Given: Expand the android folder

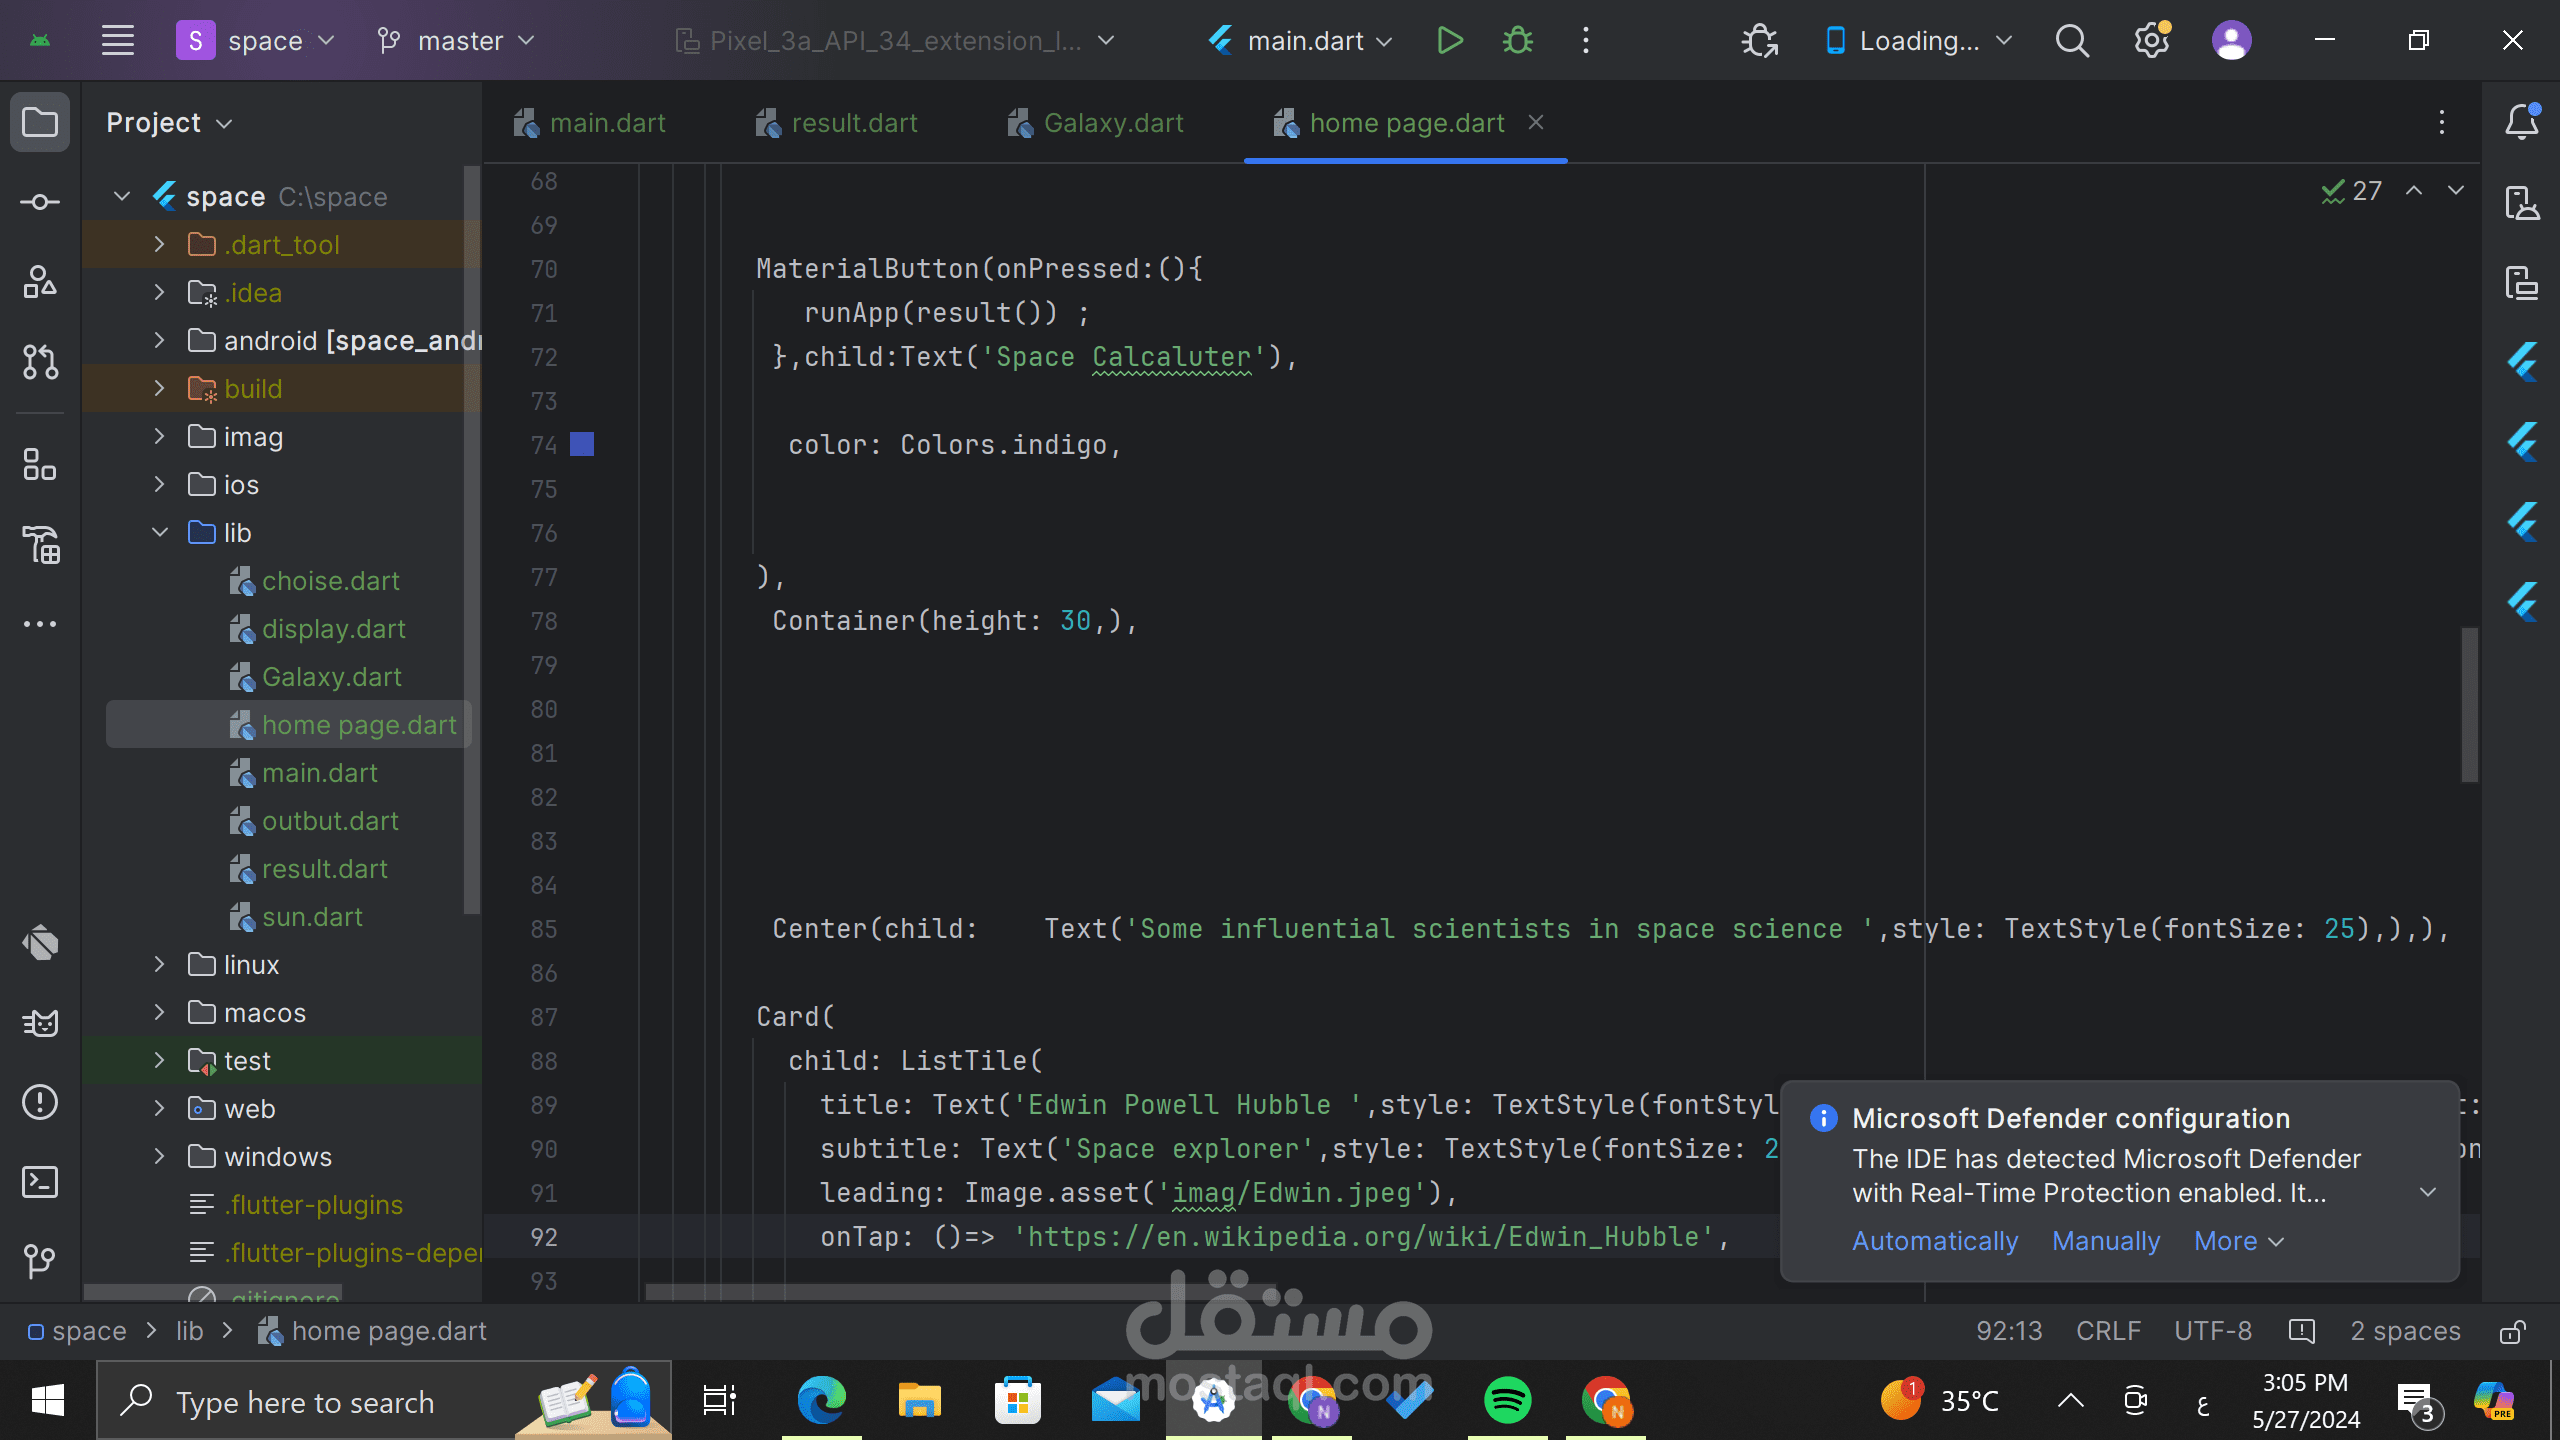Looking at the screenshot, I should (x=160, y=340).
